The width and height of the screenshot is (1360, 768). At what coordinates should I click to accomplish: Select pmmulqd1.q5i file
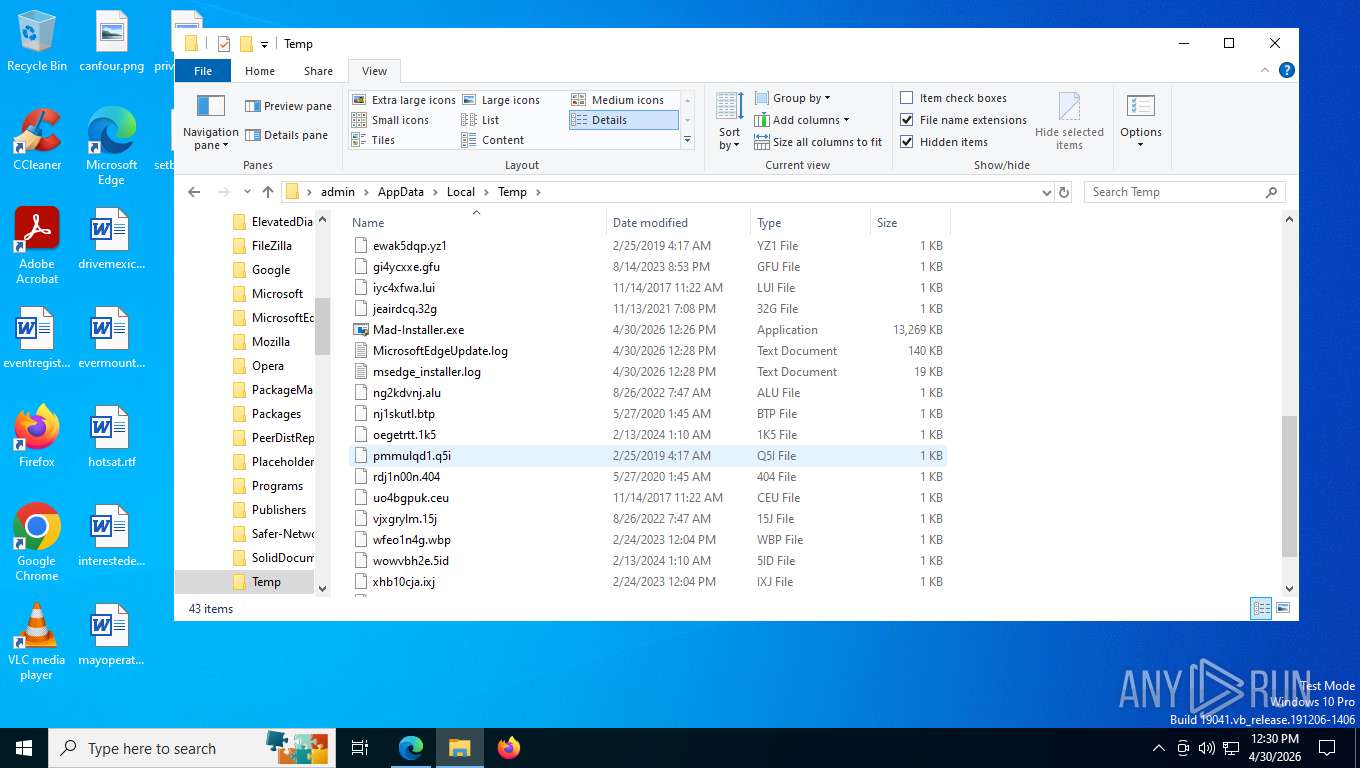click(648, 456)
